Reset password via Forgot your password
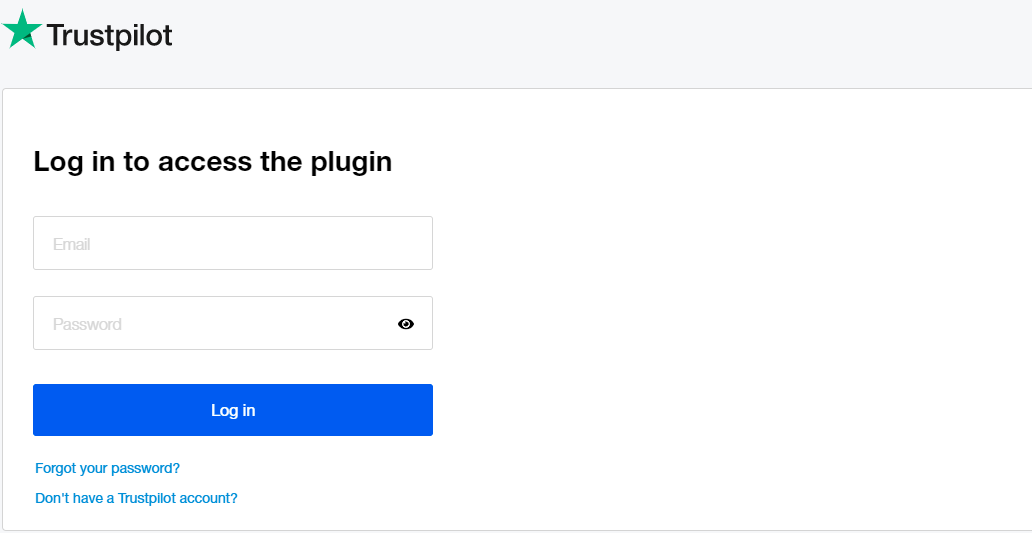The height and width of the screenshot is (533, 1032). [107, 468]
